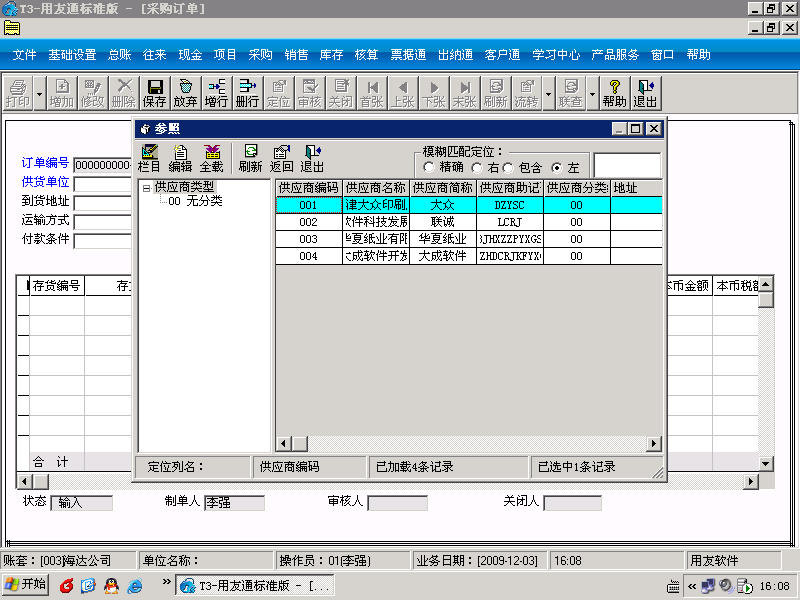Go to last record (末张) icon

(464, 93)
